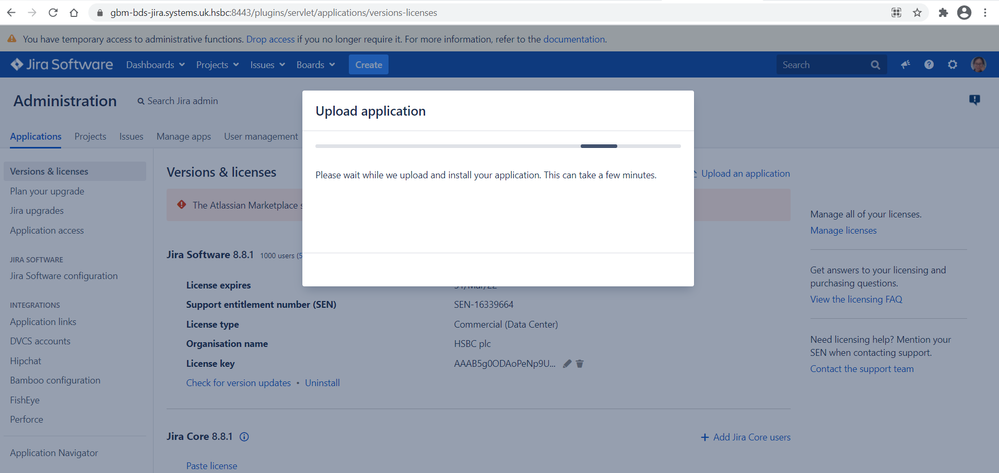Screen dimensions: 999x473
Task: Open Application Navigator in the sidebar
Action: click(54, 453)
